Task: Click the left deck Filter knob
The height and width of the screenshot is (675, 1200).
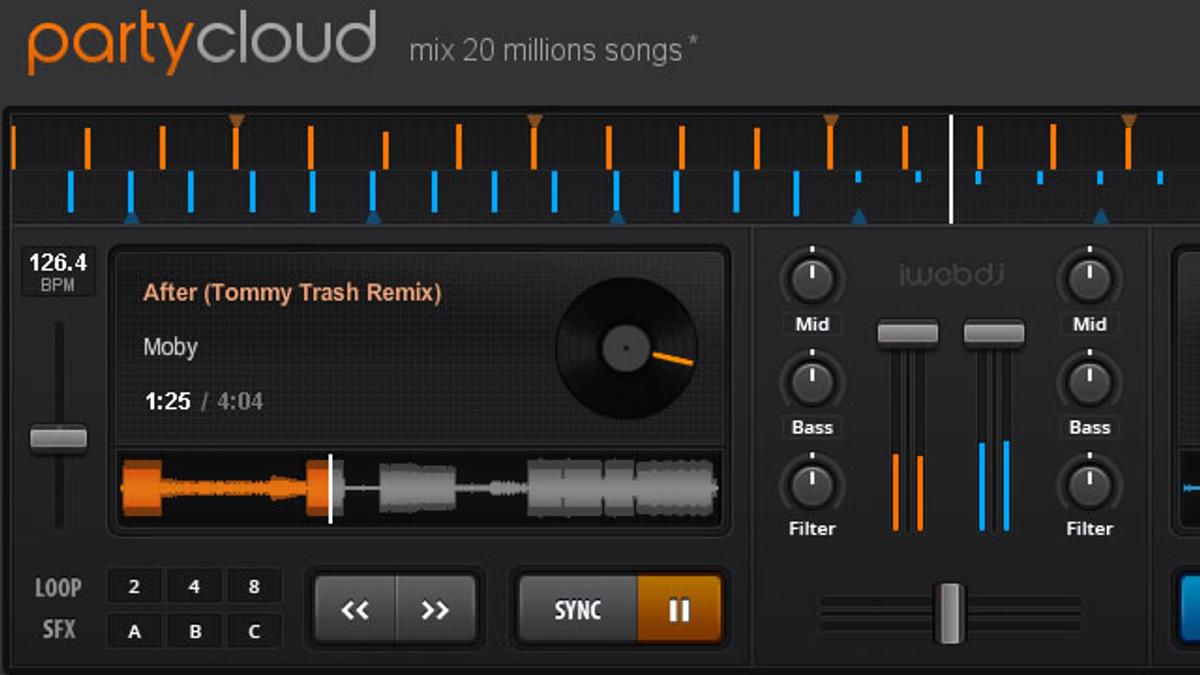Action: click(x=812, y=484)
